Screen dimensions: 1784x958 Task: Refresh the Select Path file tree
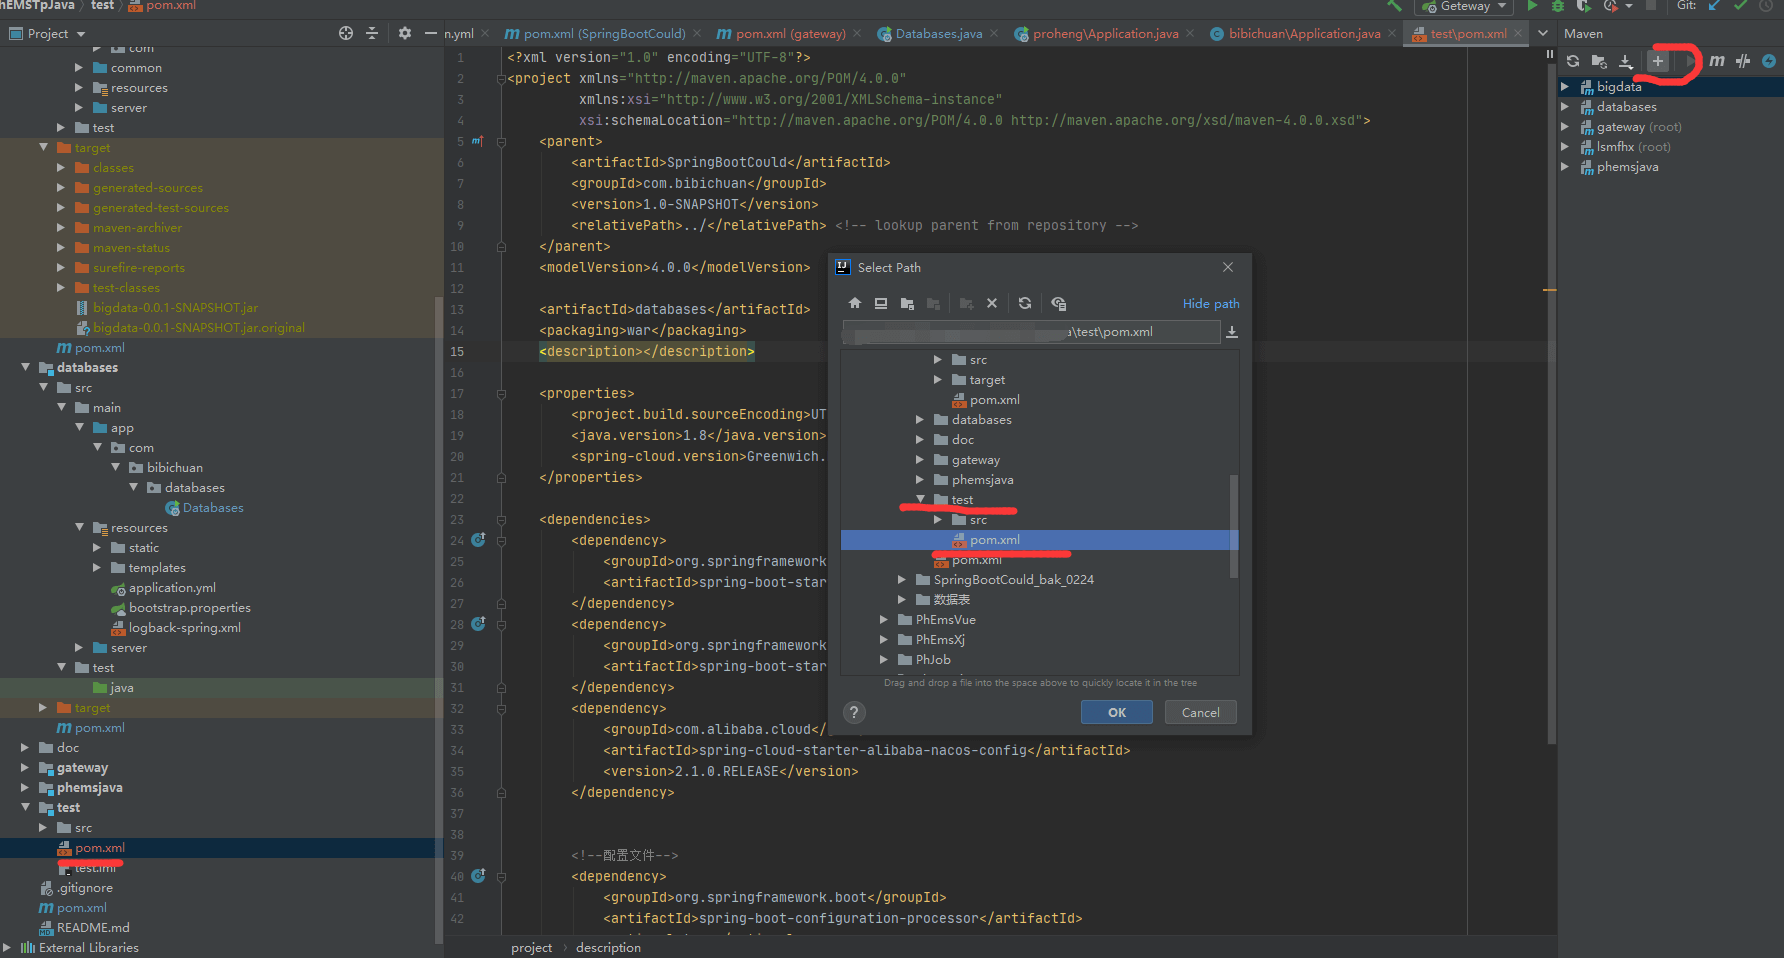[1025, 303]
